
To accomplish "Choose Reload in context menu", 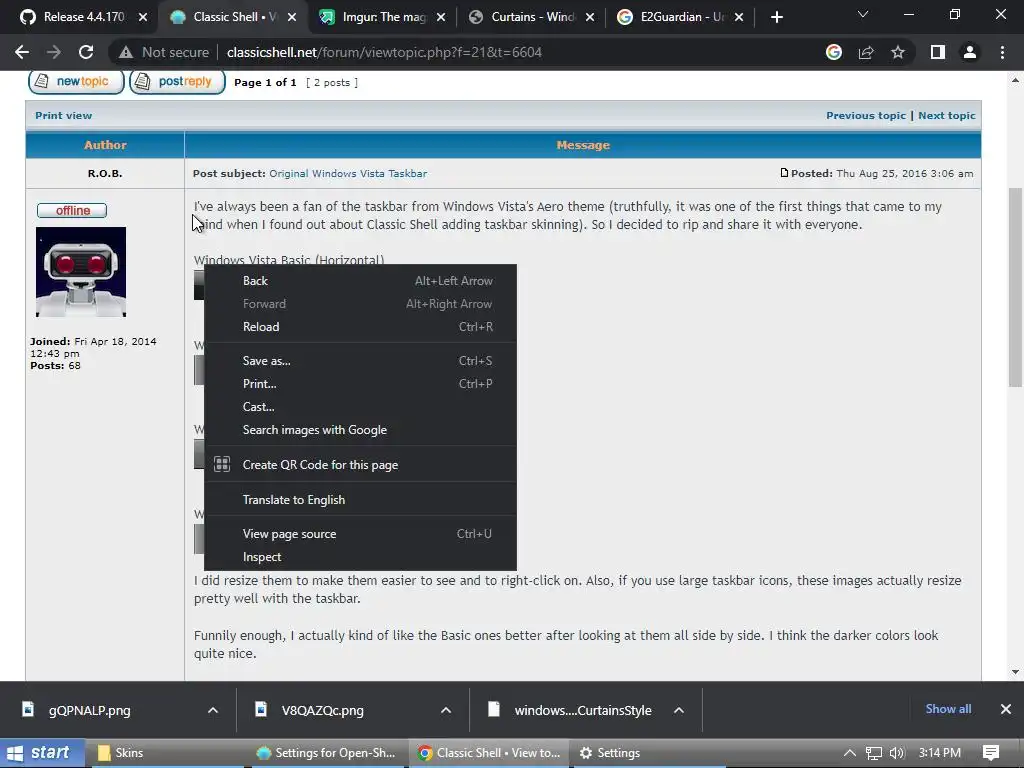I will 360,327.
